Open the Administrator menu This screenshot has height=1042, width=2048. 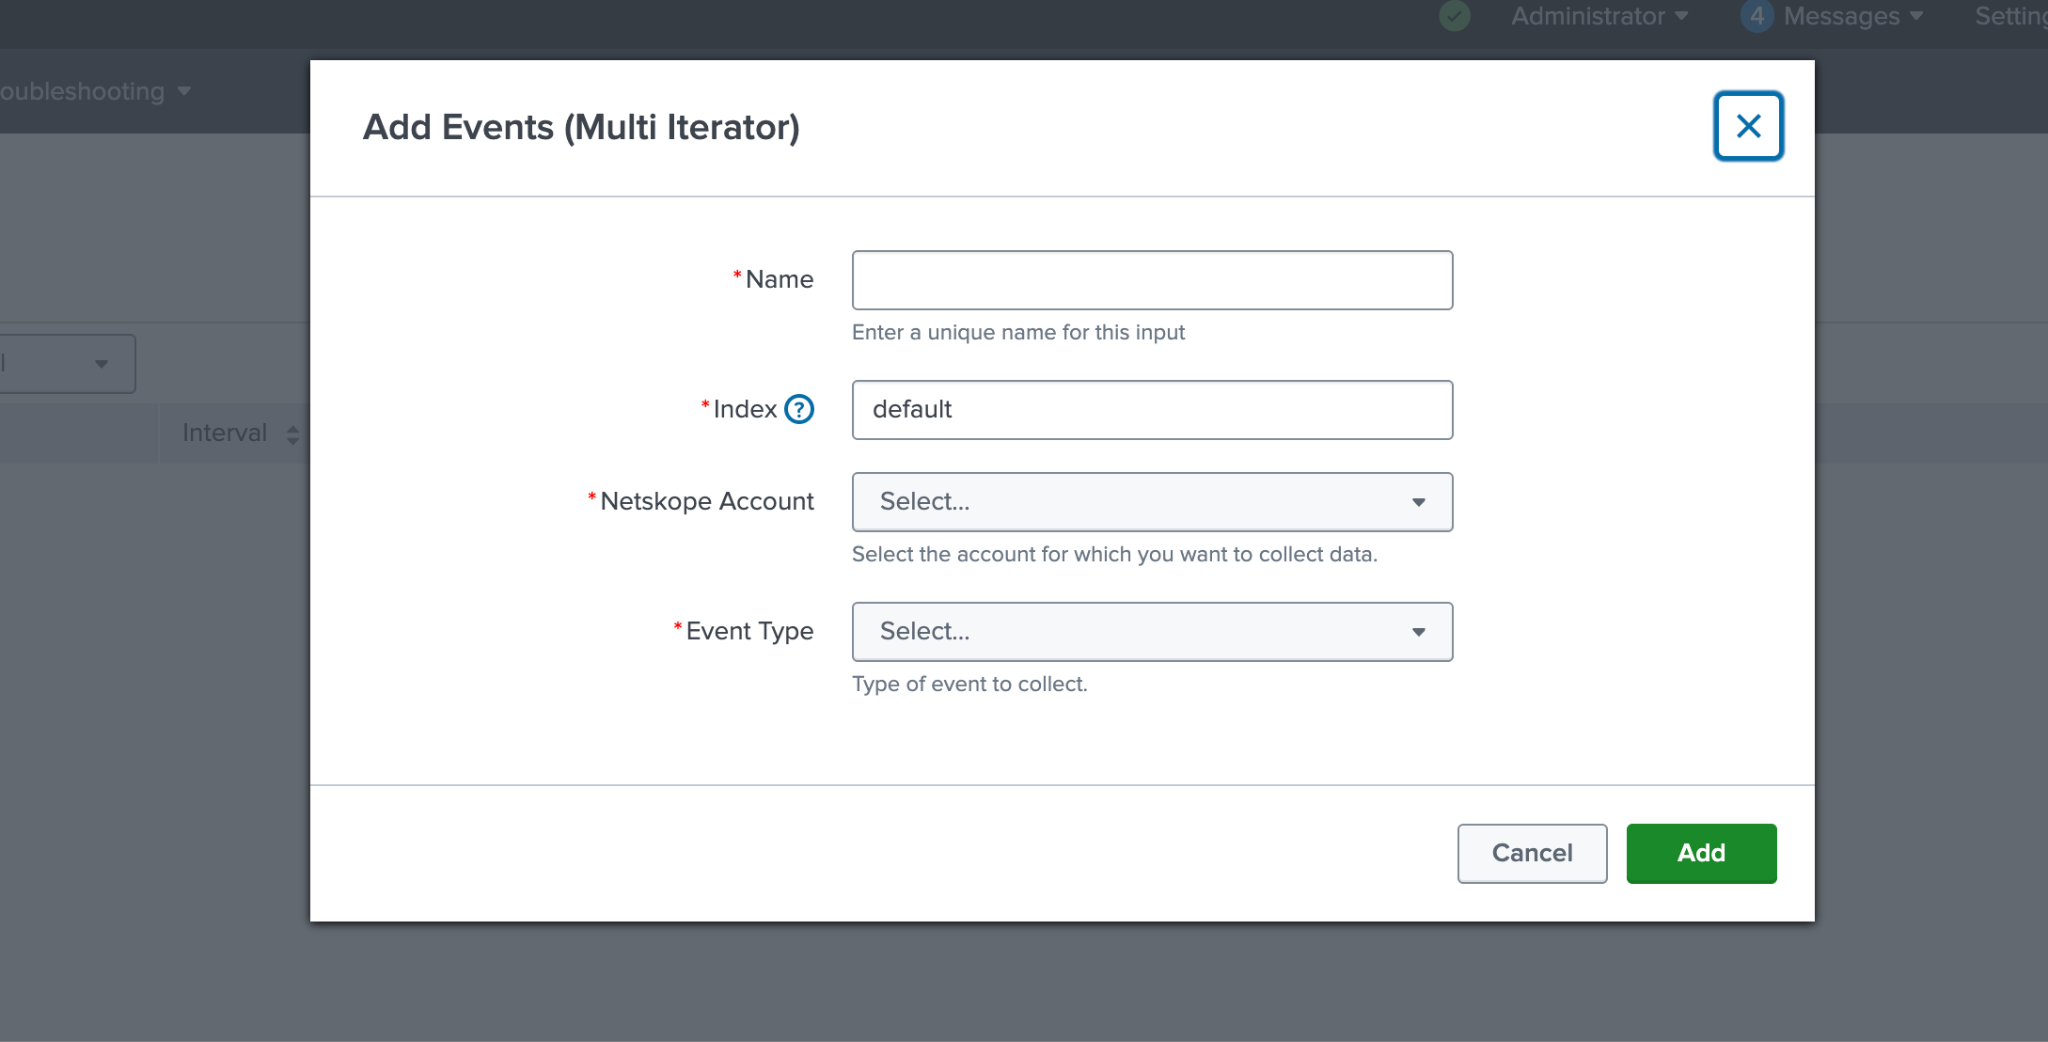pyautogui.click(x=1599, y=16)
